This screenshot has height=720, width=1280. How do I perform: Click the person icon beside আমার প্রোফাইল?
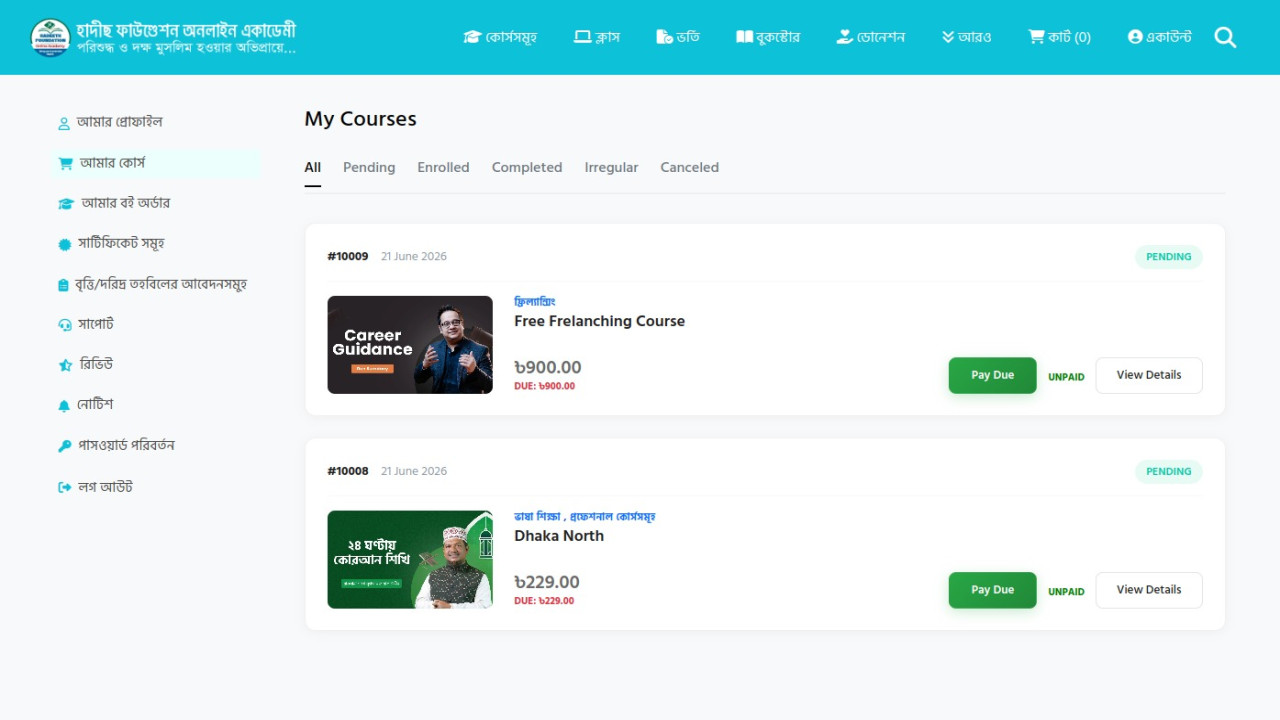[64, 123]
